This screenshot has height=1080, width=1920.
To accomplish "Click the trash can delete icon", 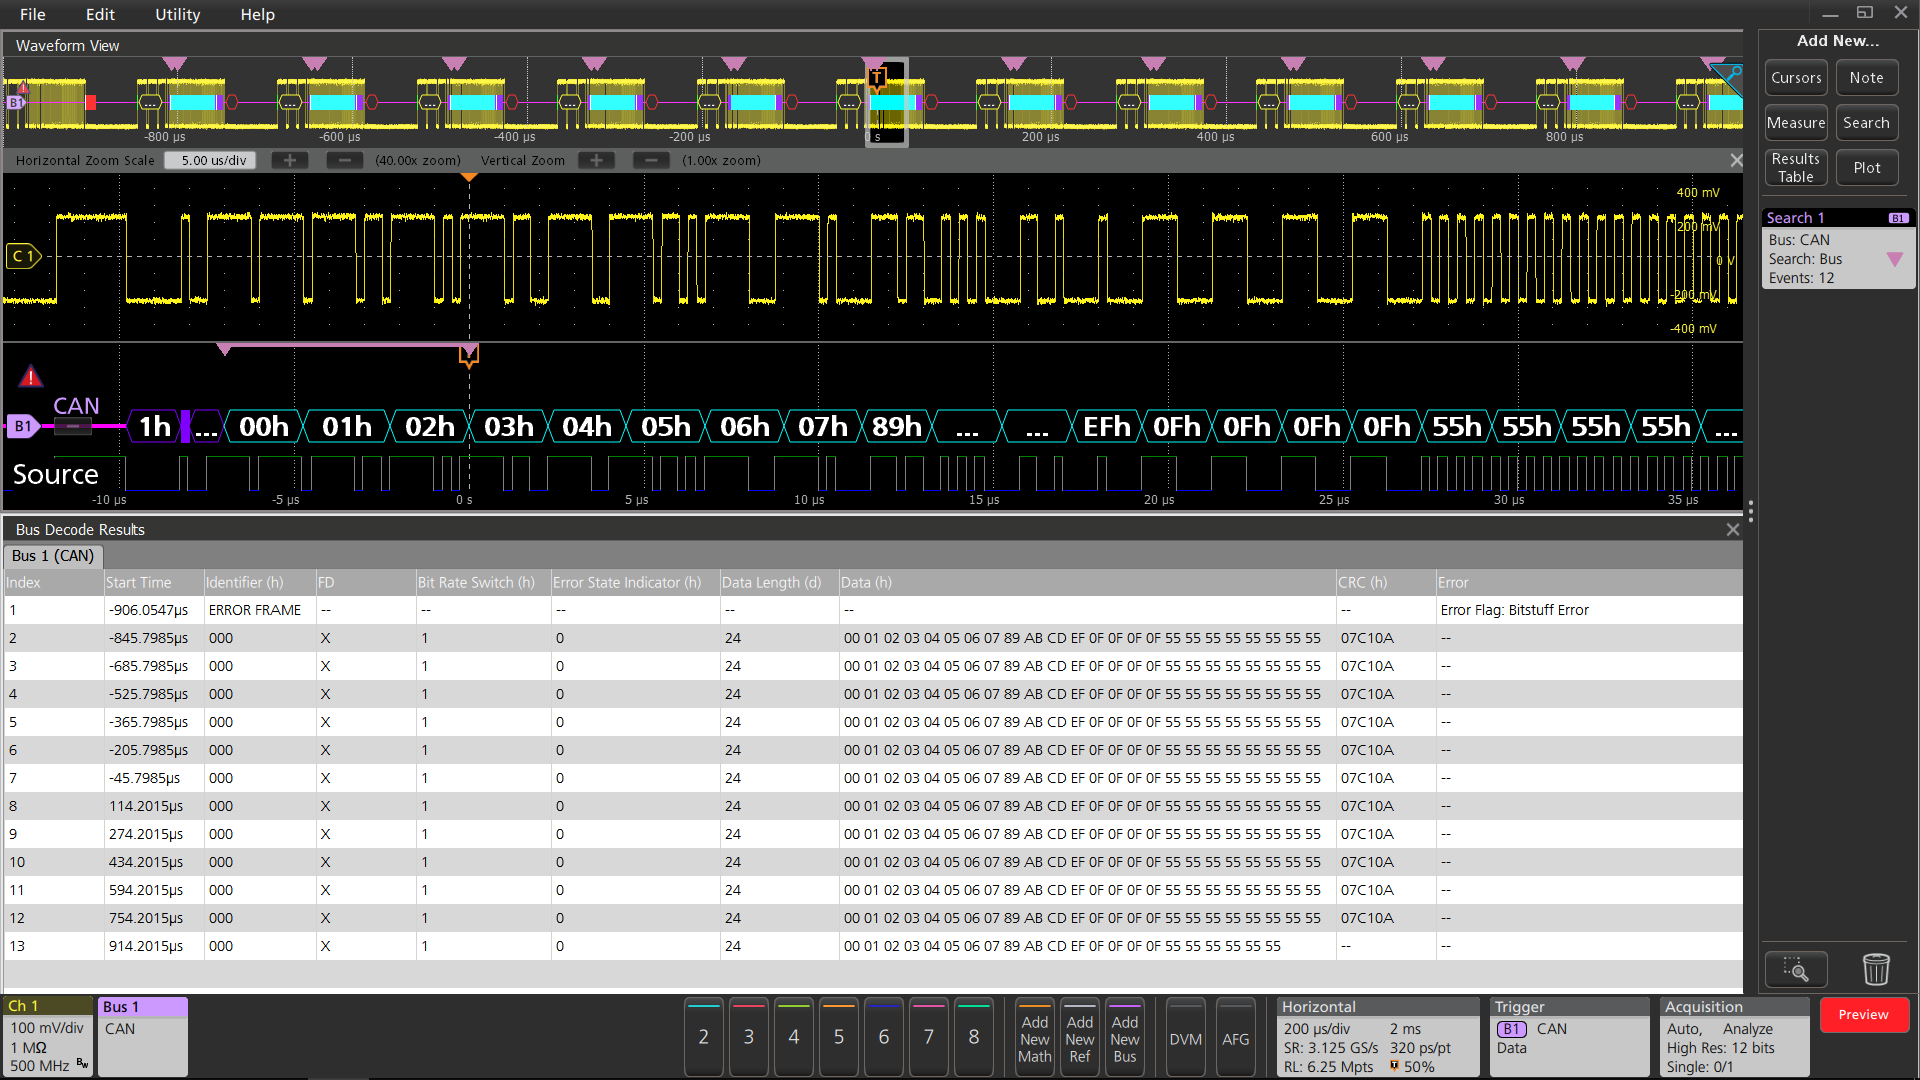I will coord(1876,968).
